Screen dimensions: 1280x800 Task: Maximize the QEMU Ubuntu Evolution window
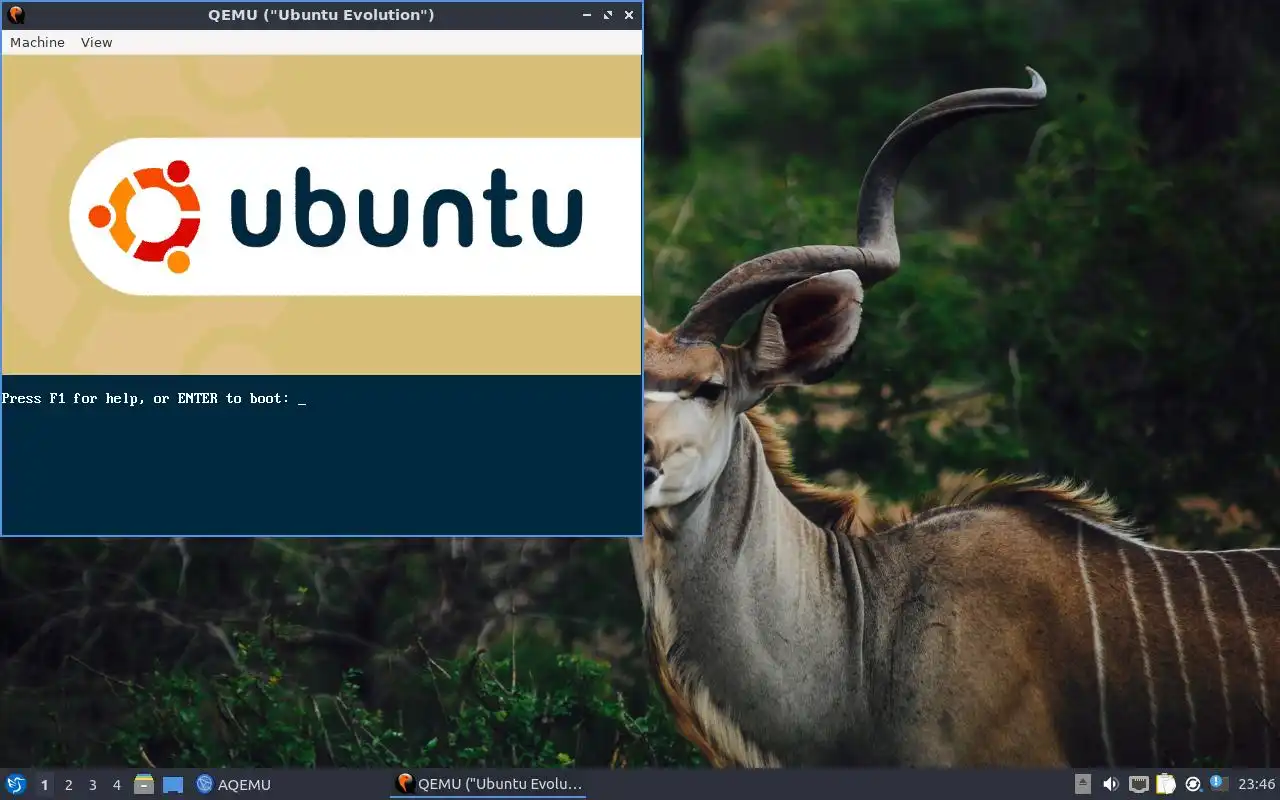608,15
